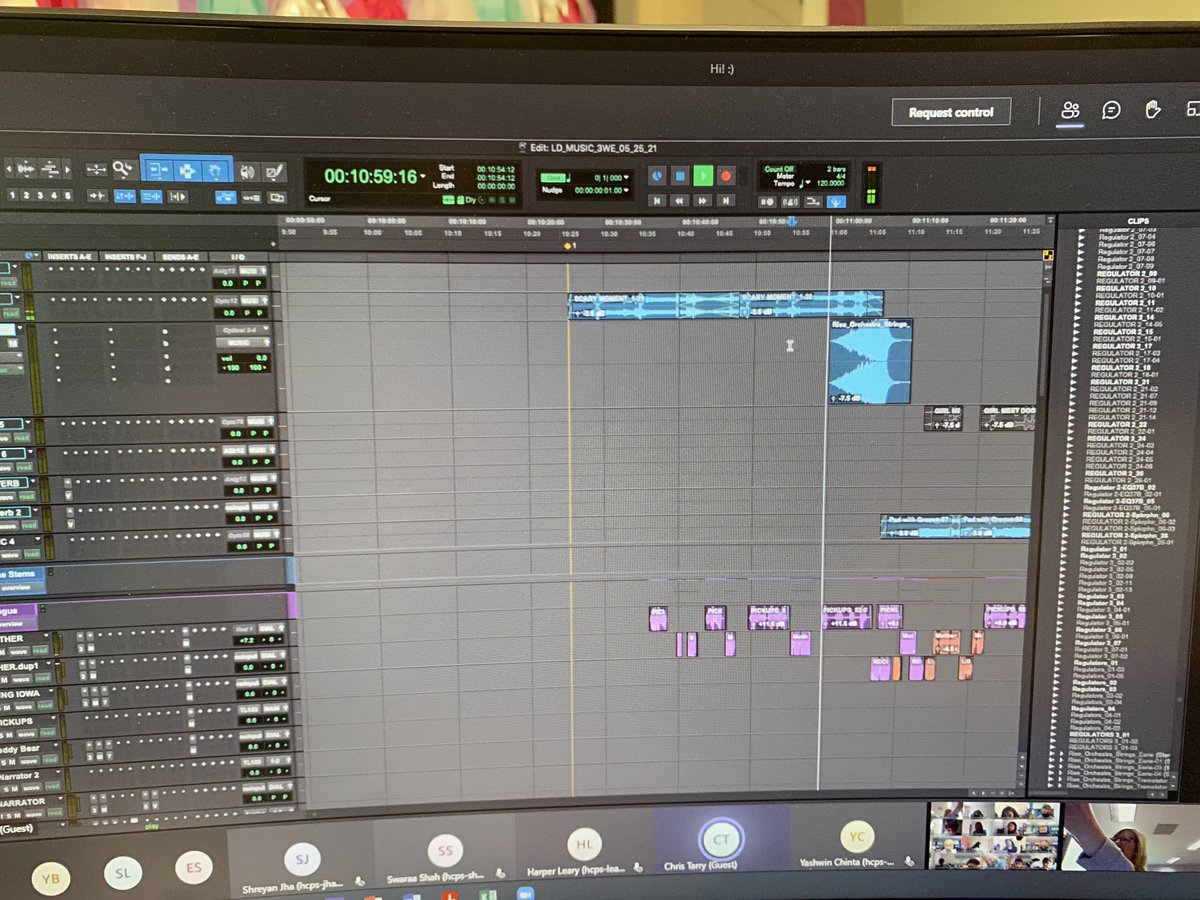Click the green Play button

click(x=703, y=175)
